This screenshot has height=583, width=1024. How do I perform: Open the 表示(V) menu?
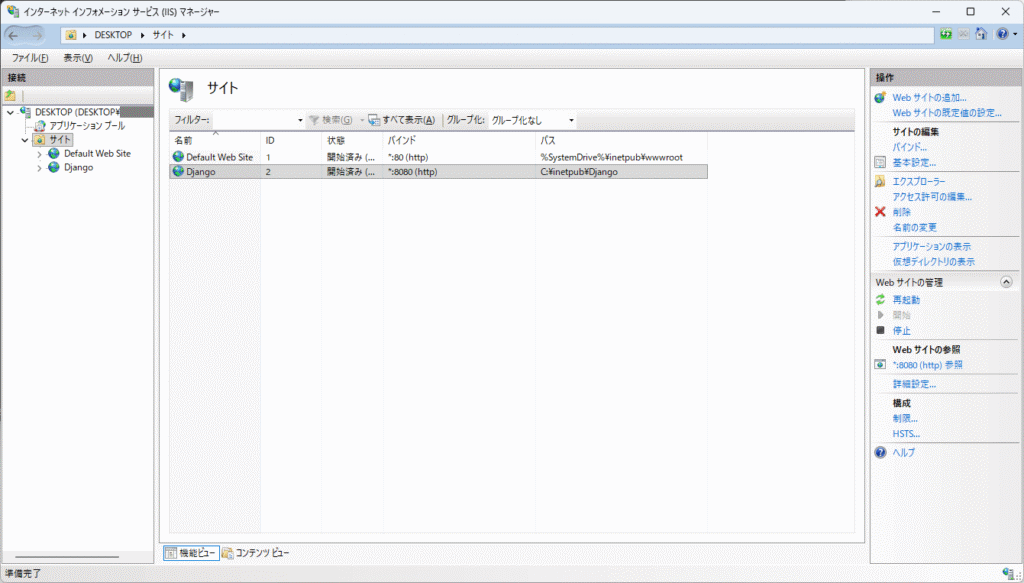click(78, 58)
